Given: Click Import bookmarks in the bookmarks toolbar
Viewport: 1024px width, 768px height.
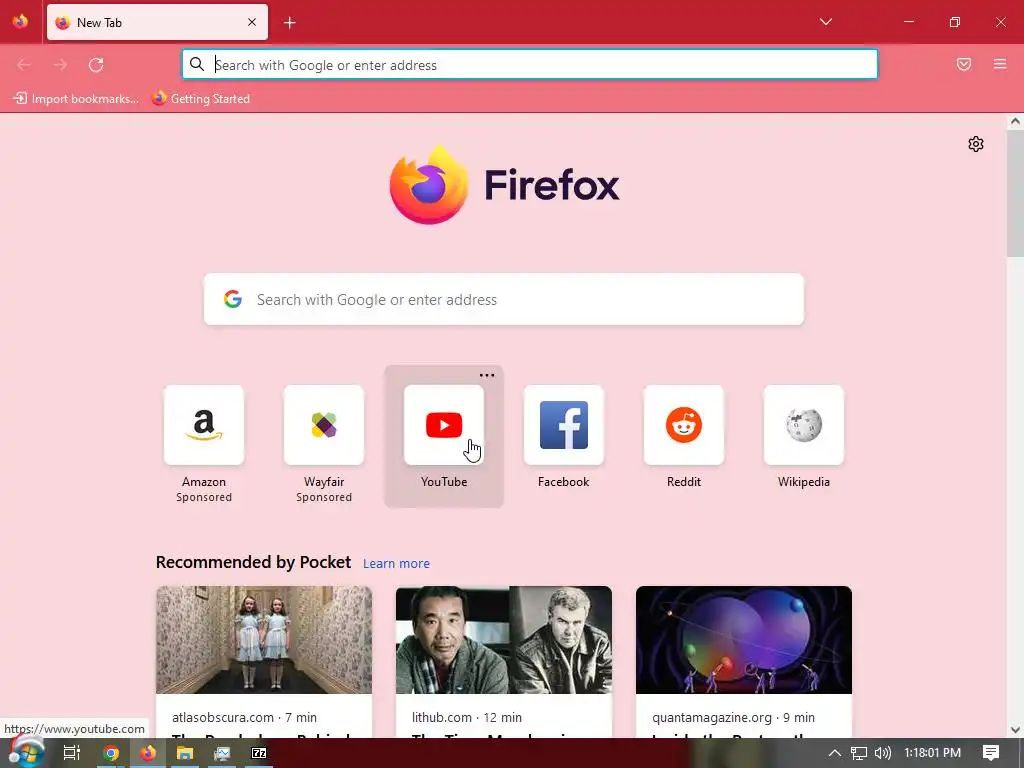Looking at the screenshot, I should pos(76,99).
